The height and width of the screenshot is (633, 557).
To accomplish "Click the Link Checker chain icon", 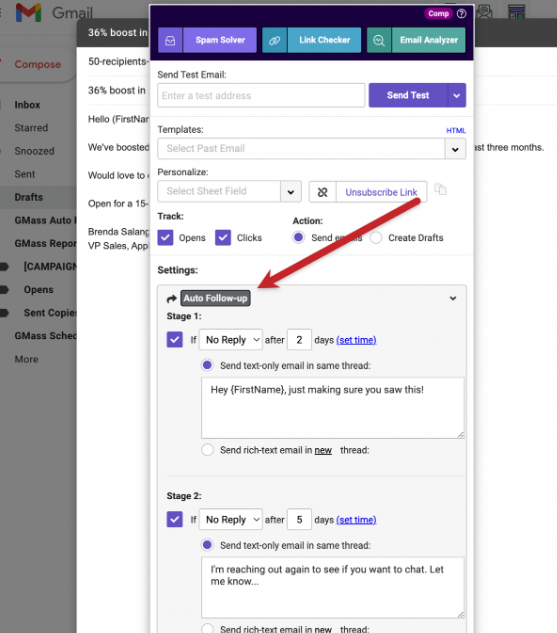I will pyautogui.click(x=274, y=40).
